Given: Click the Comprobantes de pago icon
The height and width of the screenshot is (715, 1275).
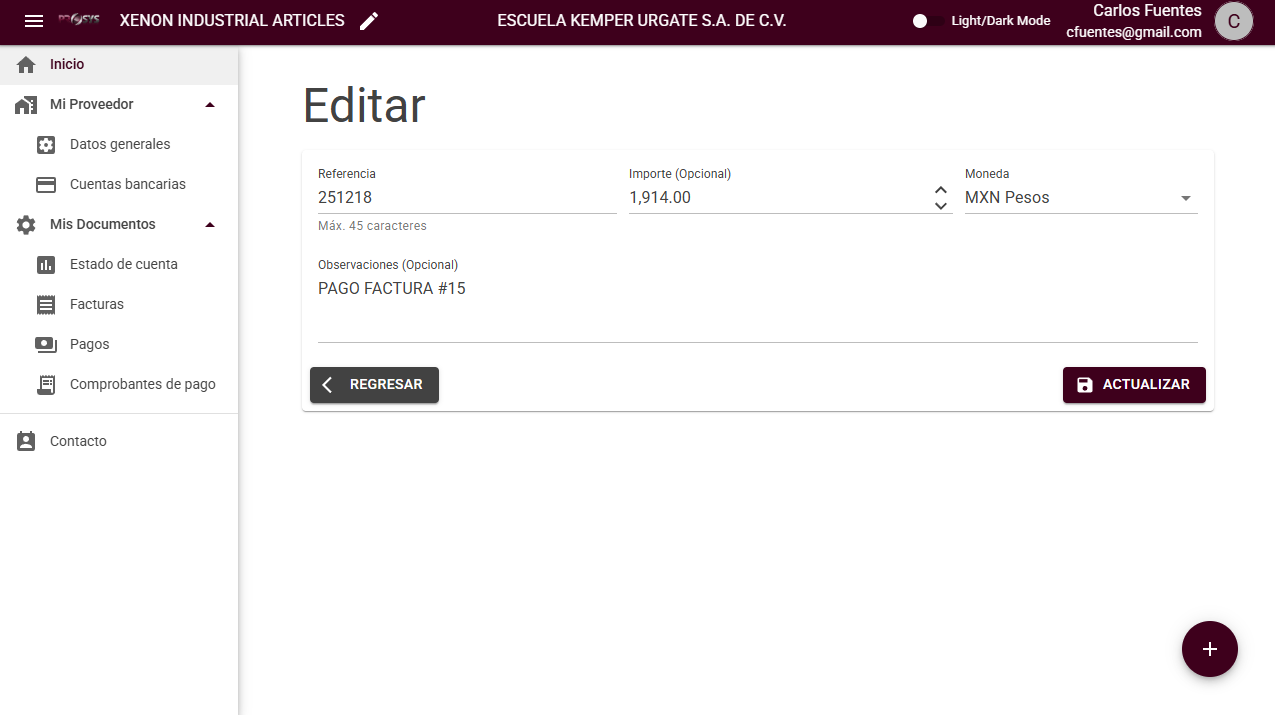Looking at the screenshot, I should [x=45, y=385].
